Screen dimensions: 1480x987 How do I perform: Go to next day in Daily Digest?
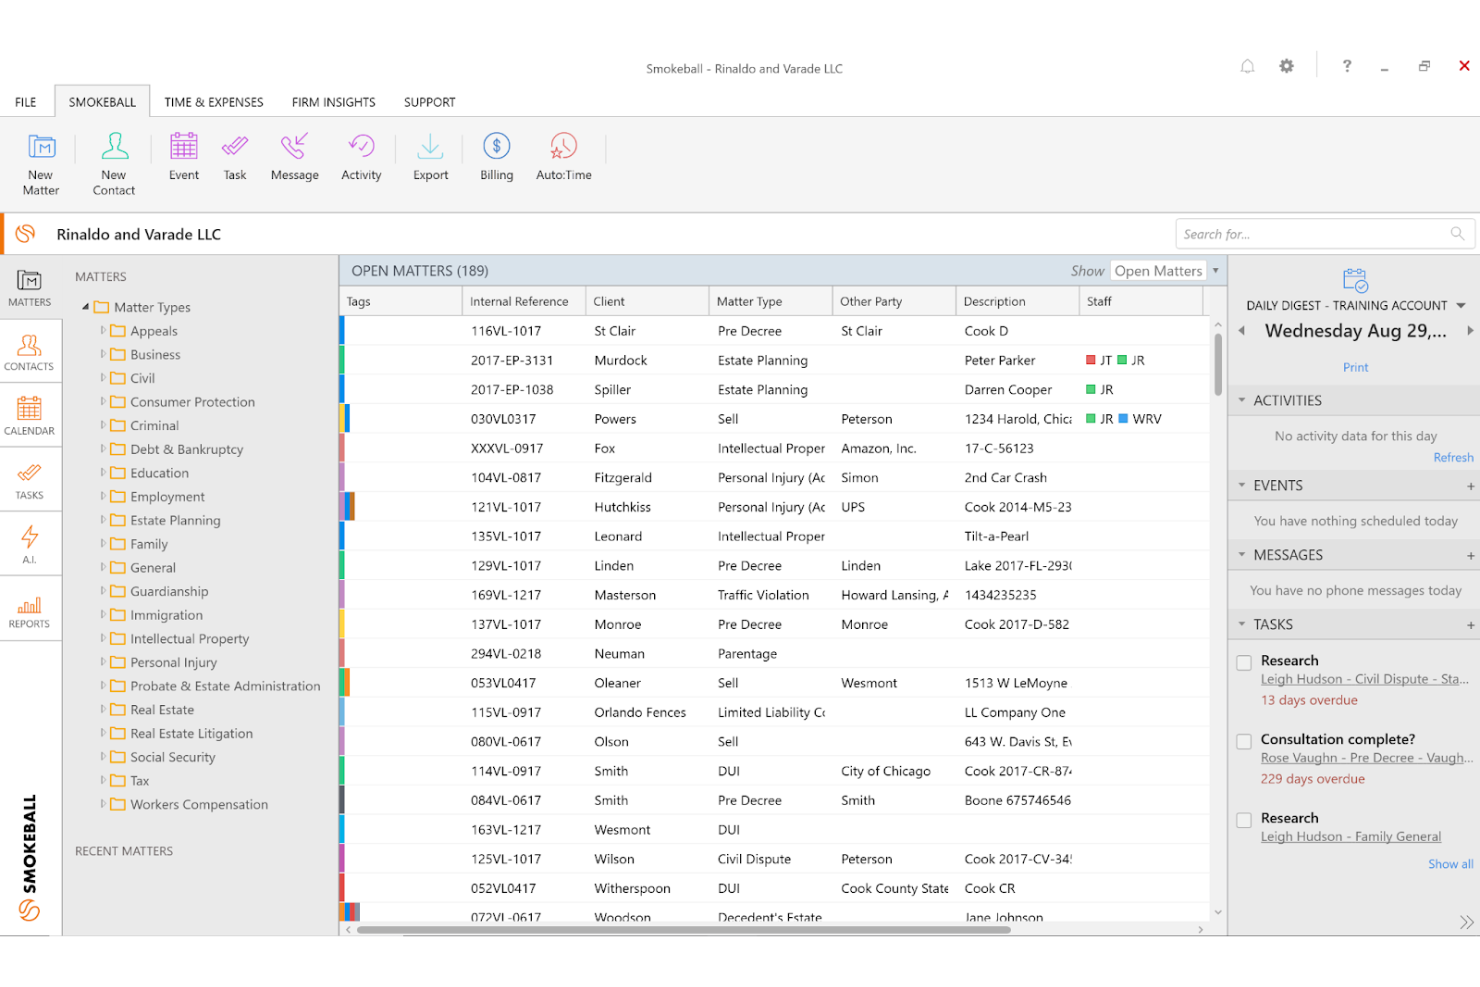pos(1470,331)
